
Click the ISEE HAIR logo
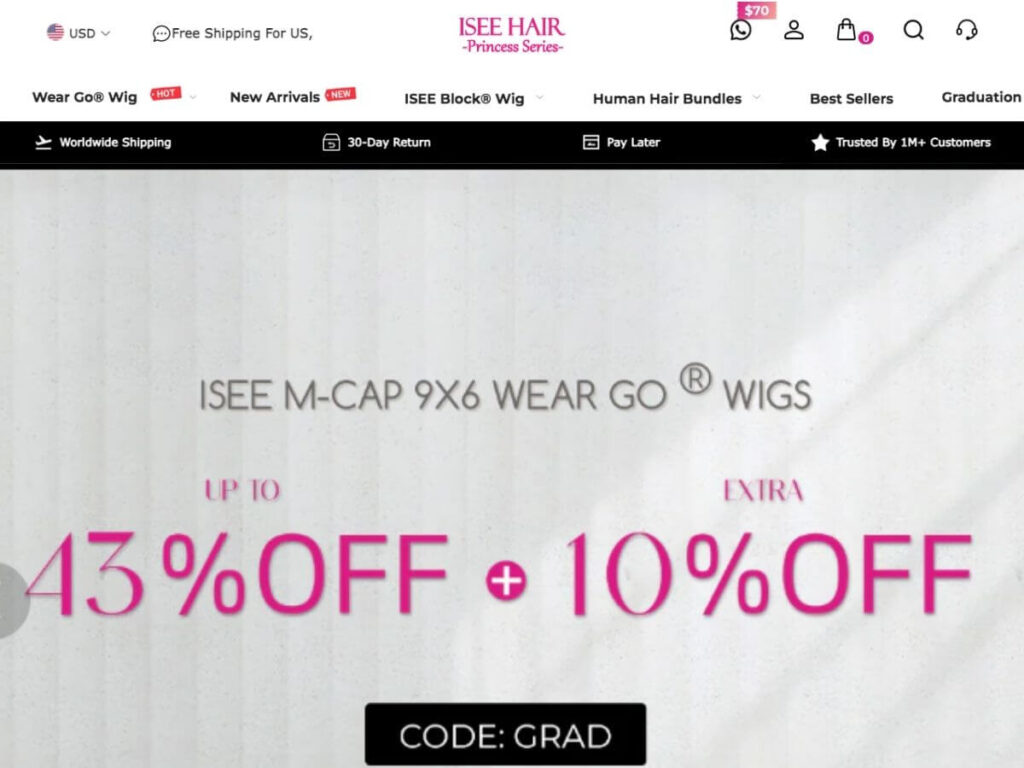pyautogui.click(x=511, y=35)
